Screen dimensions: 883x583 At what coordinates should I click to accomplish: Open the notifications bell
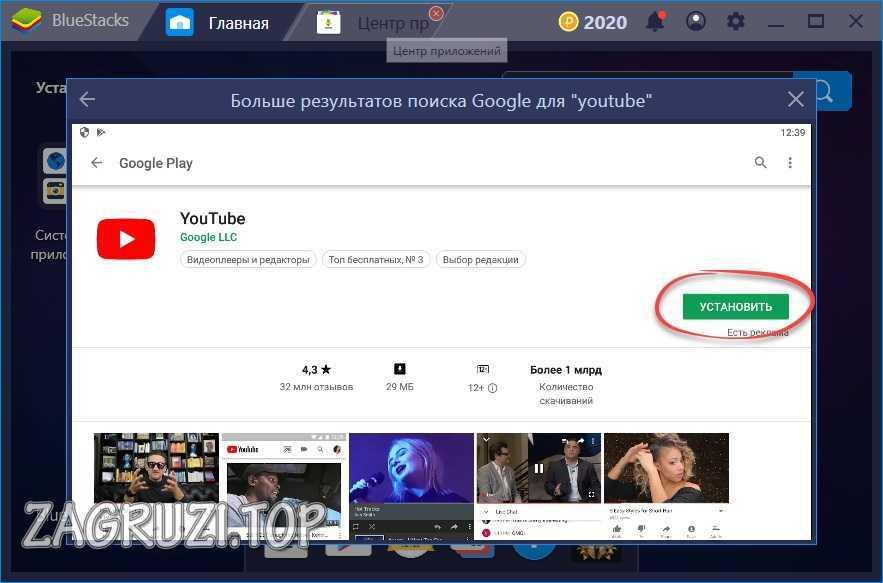655,21
